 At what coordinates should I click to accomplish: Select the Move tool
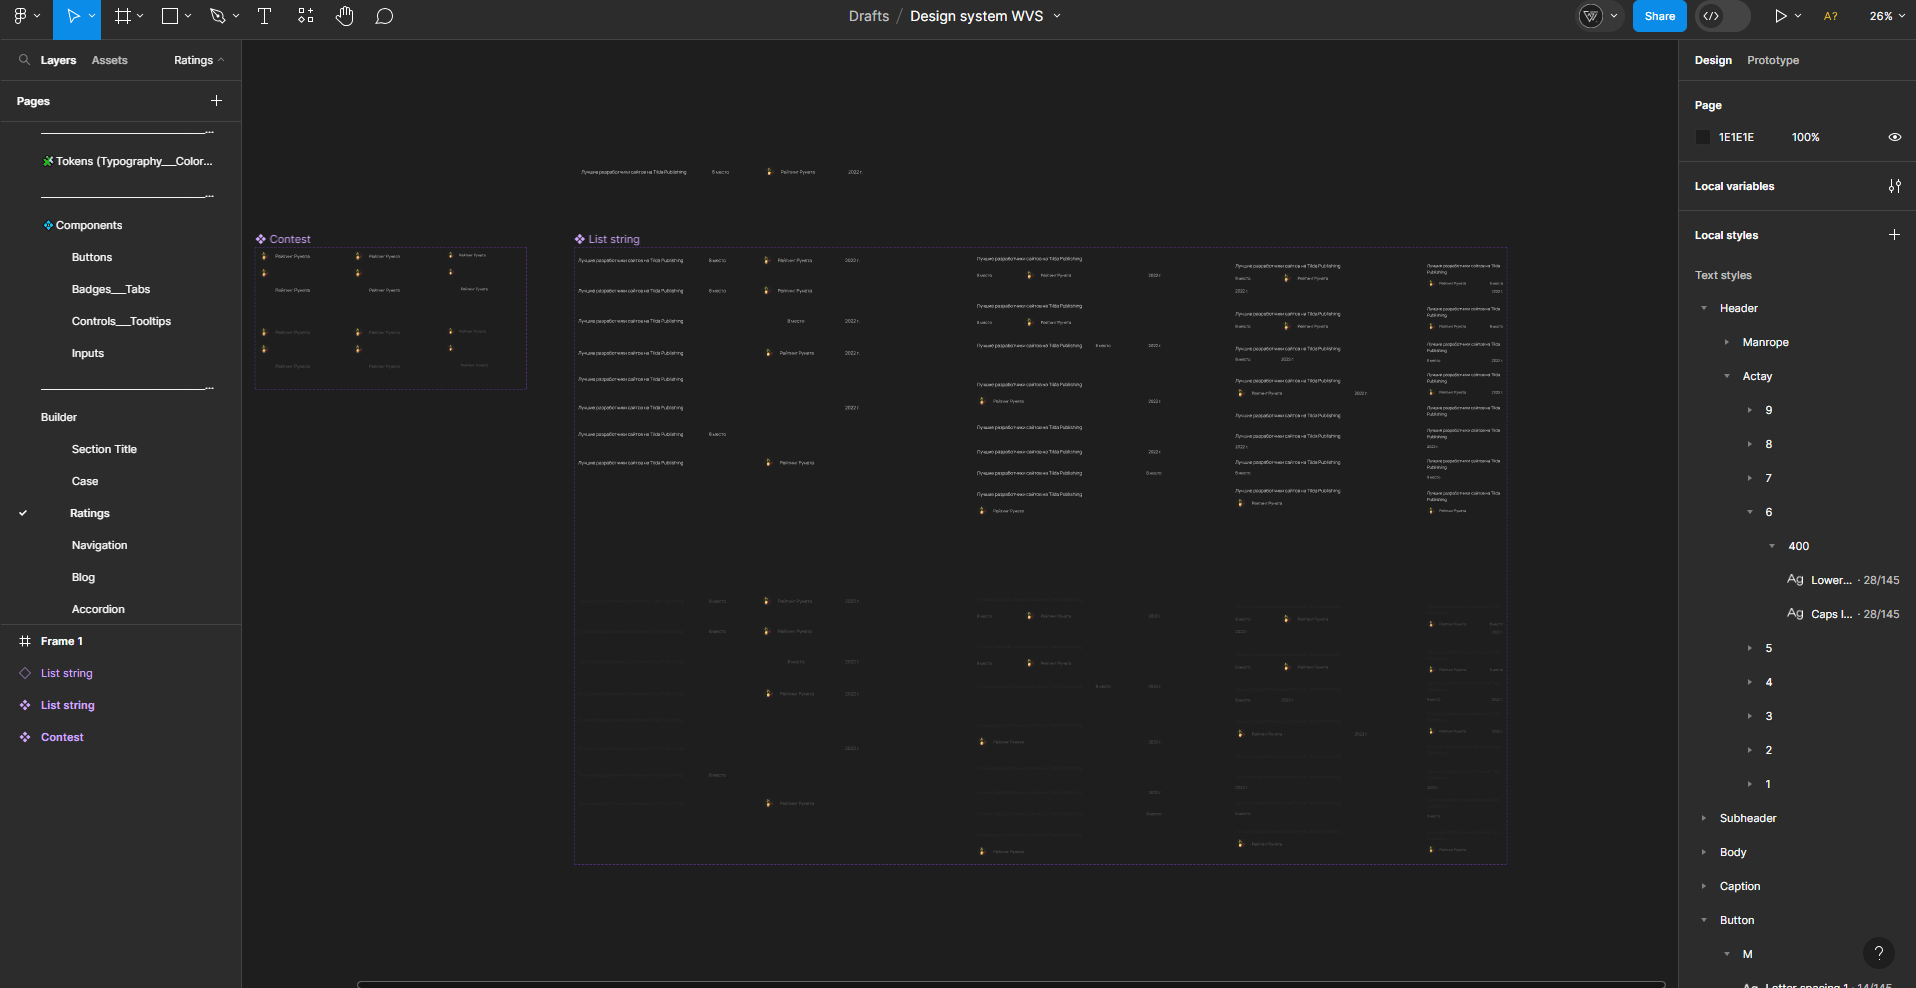(x=72, y=16)
